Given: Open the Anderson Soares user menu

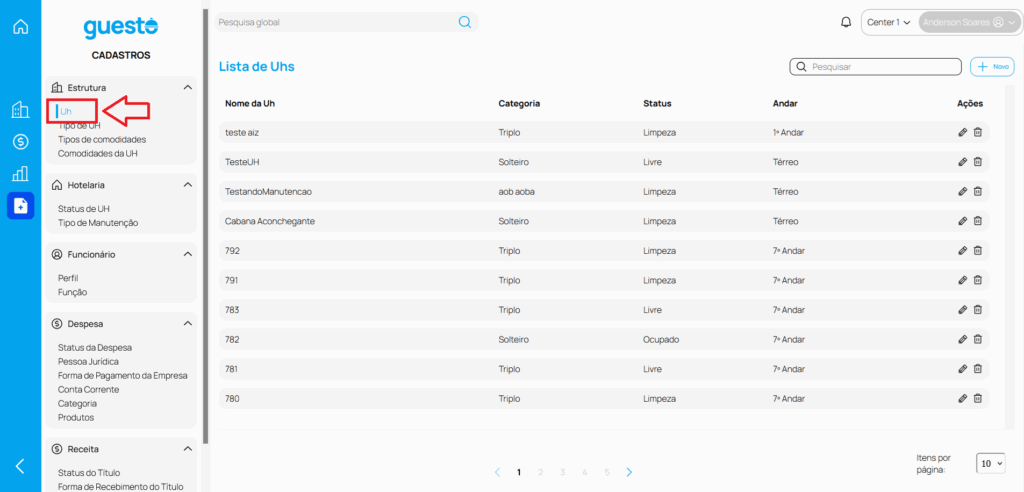Looking at the screenshot, I should click(x=968, y=22).
